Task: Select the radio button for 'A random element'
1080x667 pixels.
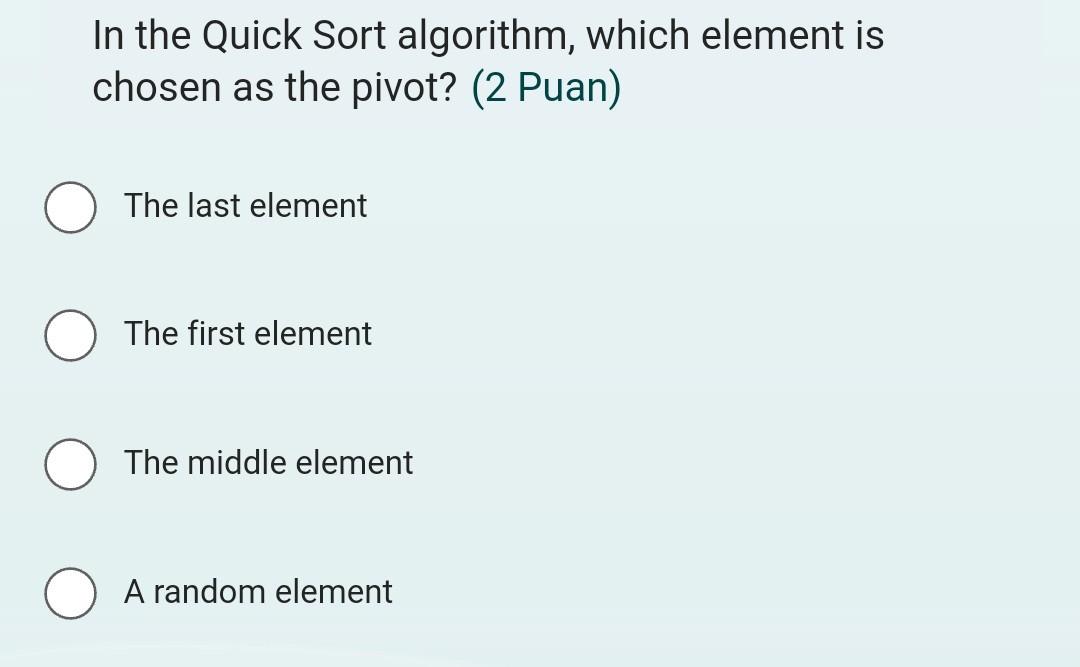Action: pyautogui.click(x=70, y=592)
